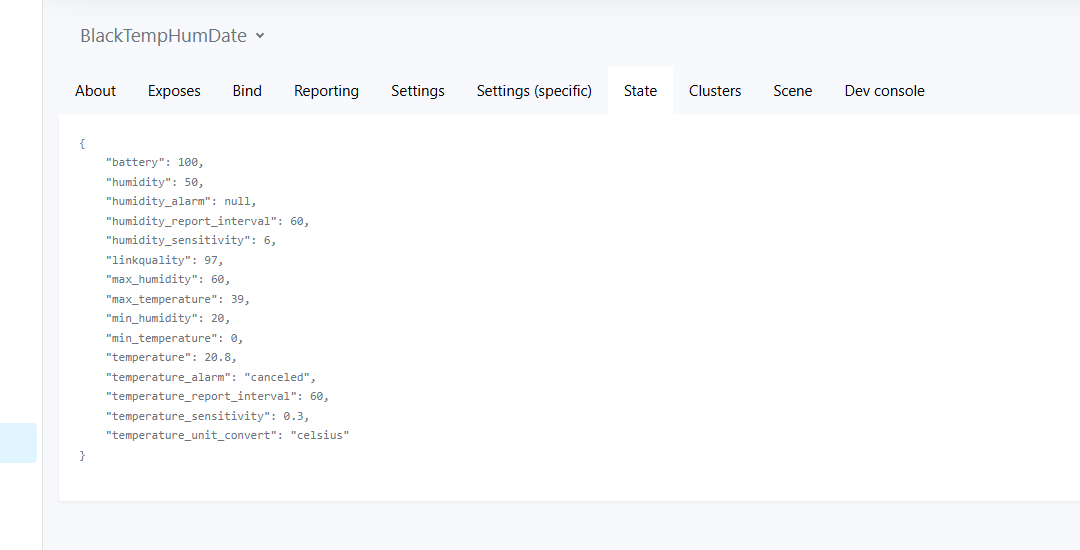Click the "humidity_sensitivity": 6 line

191,240
